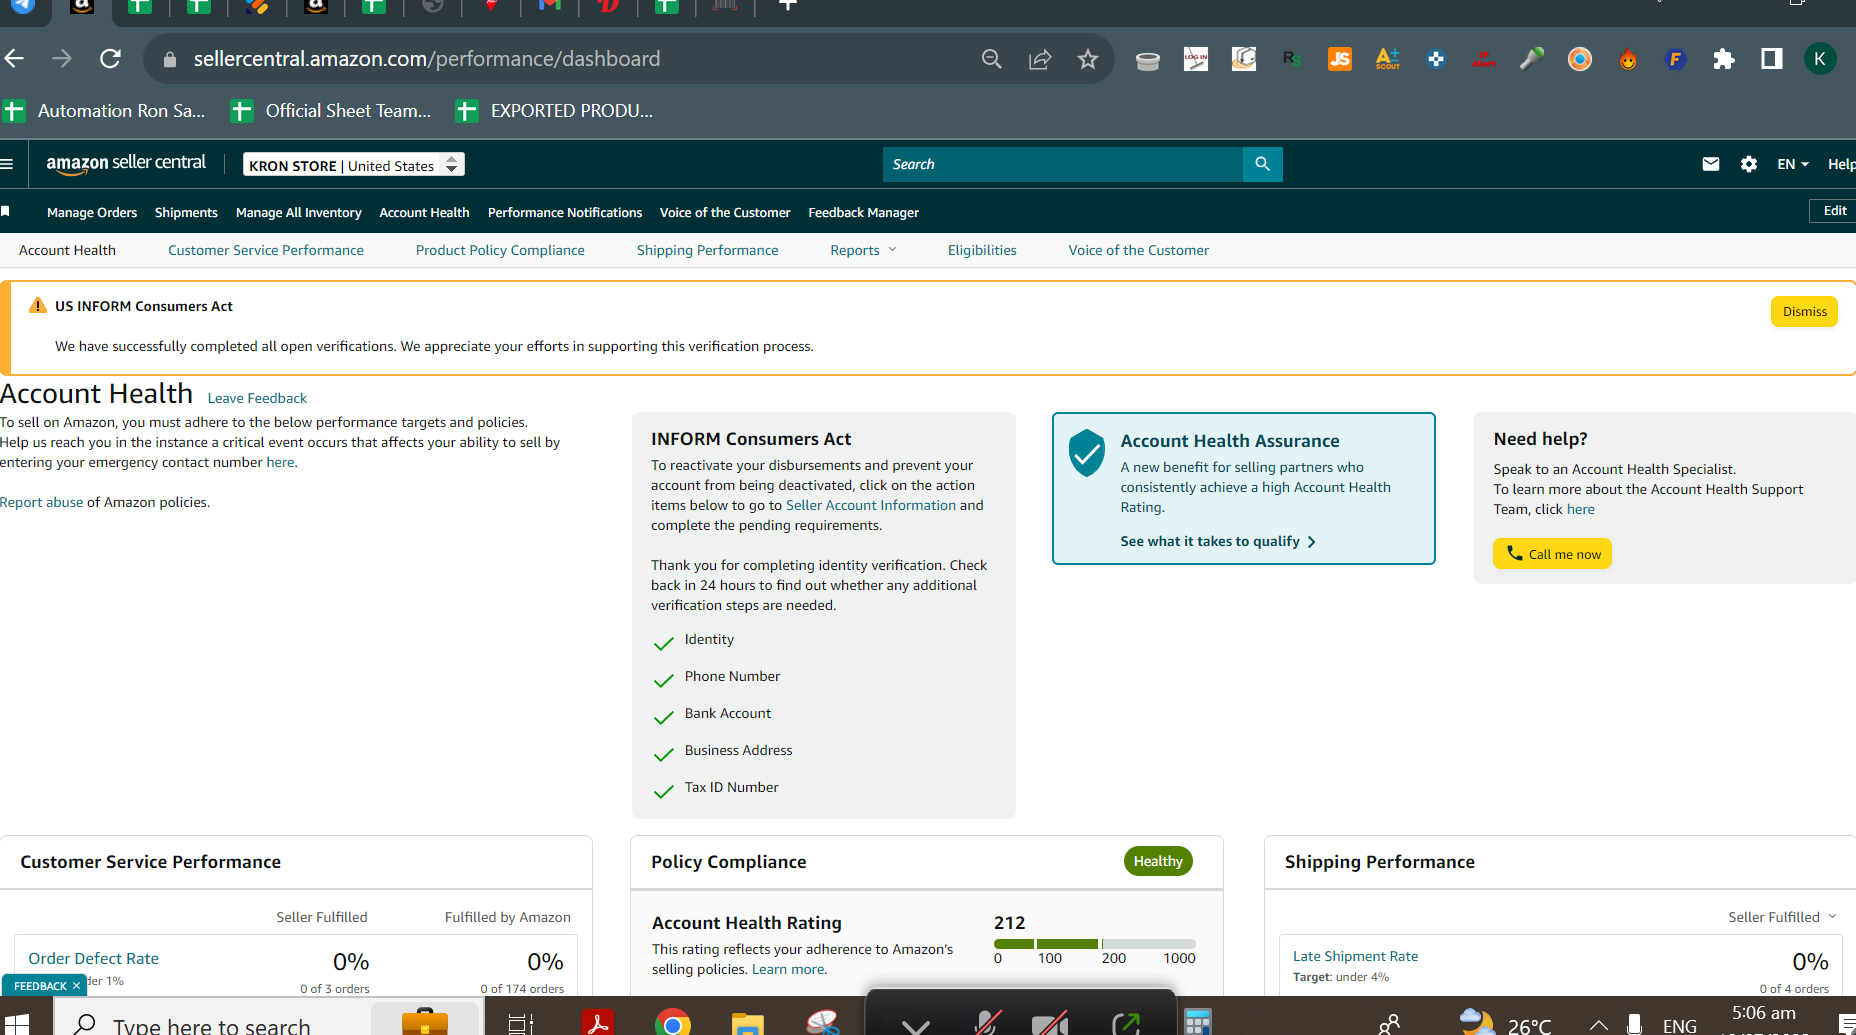This screenshot has width=1856, height=1035.
Task: Toggle the Chrome side panel
Action: pos(1772,59)
